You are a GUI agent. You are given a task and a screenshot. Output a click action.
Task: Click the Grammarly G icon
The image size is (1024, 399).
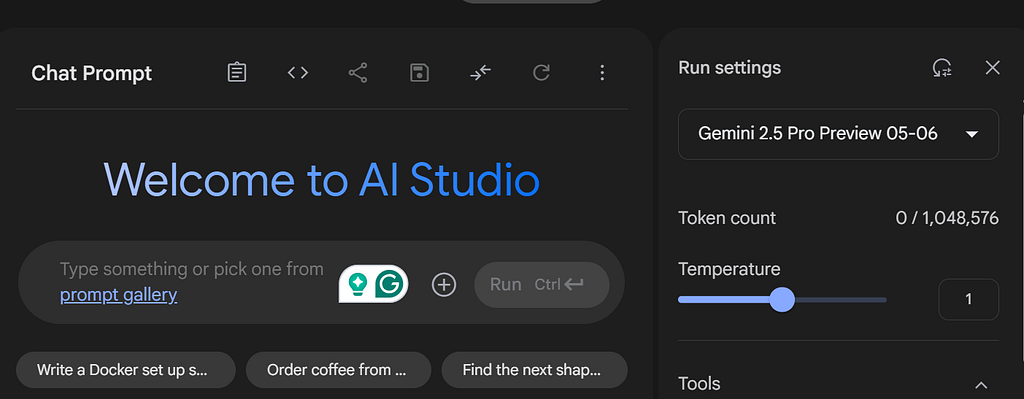point(389,284)
